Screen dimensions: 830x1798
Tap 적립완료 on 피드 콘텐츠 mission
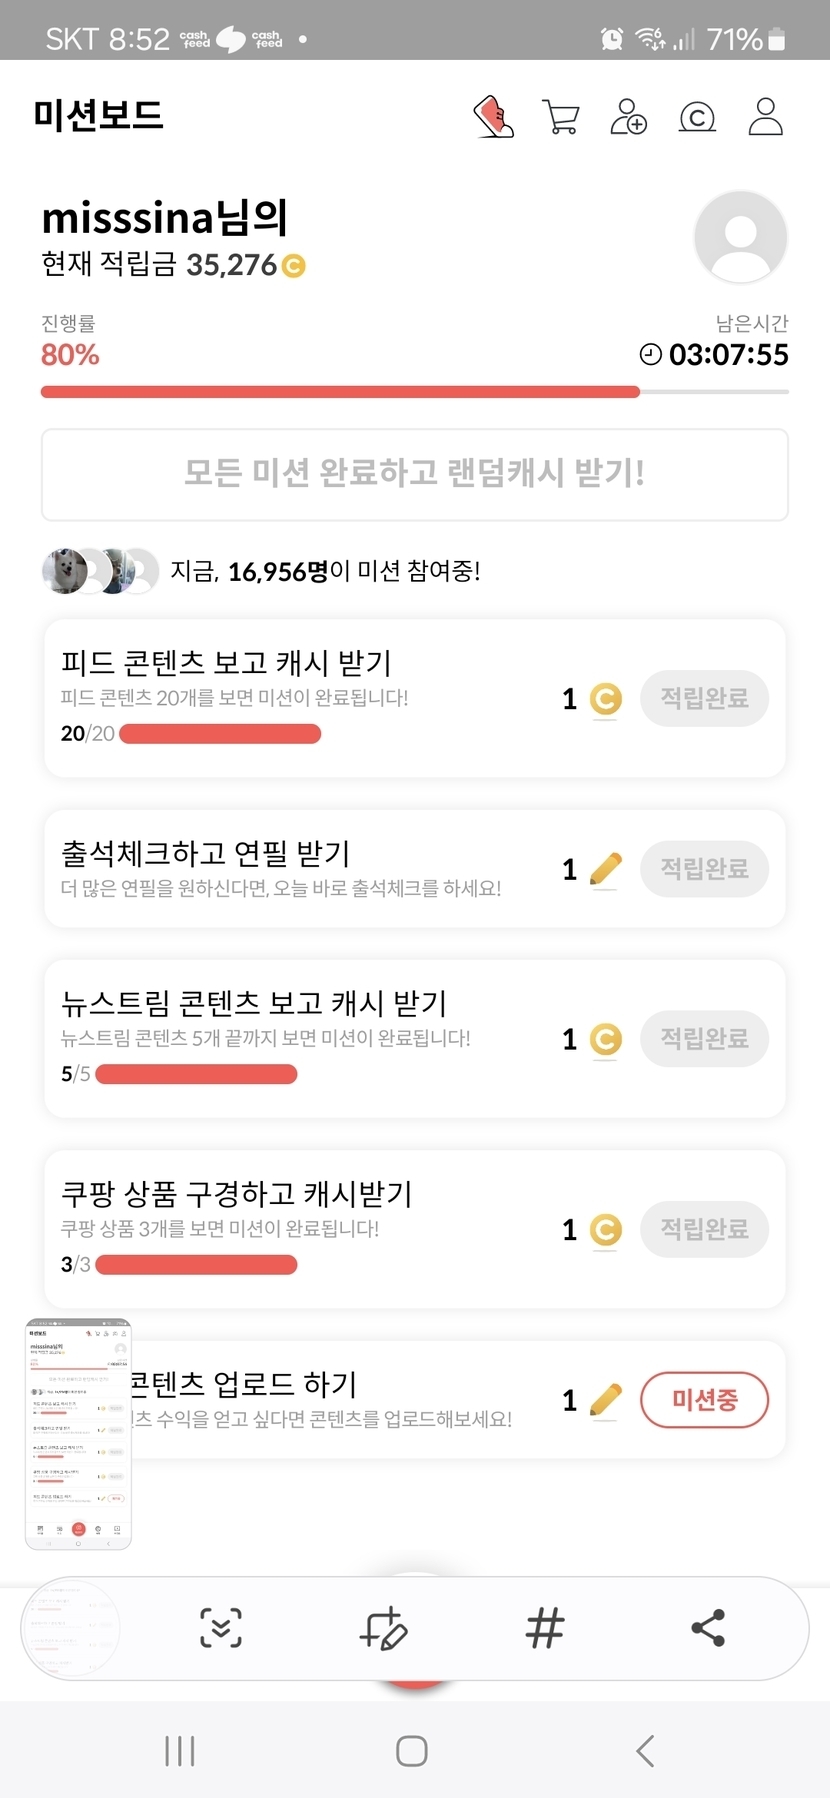pos(704,698)
